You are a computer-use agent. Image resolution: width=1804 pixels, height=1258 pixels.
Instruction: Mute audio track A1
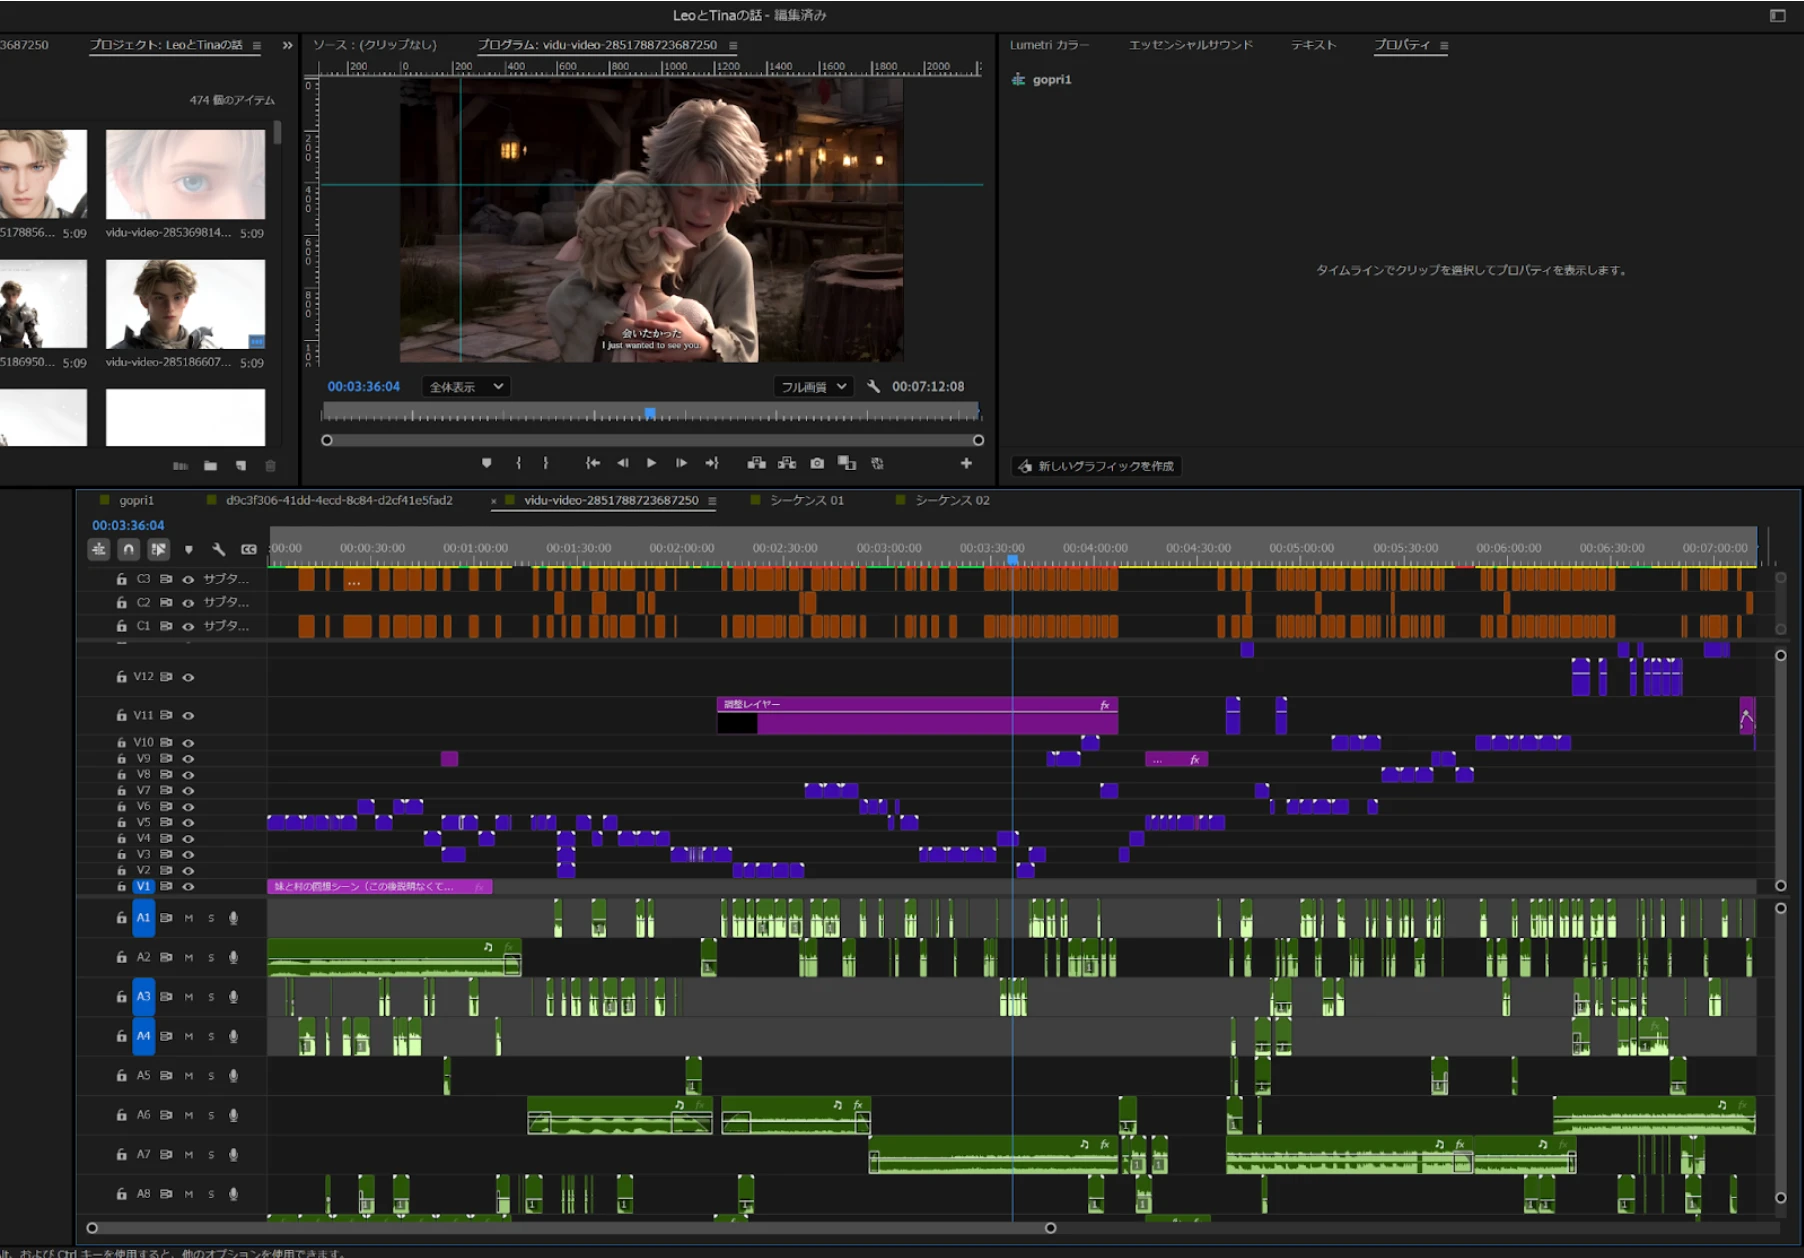click(x=188, y=918)
